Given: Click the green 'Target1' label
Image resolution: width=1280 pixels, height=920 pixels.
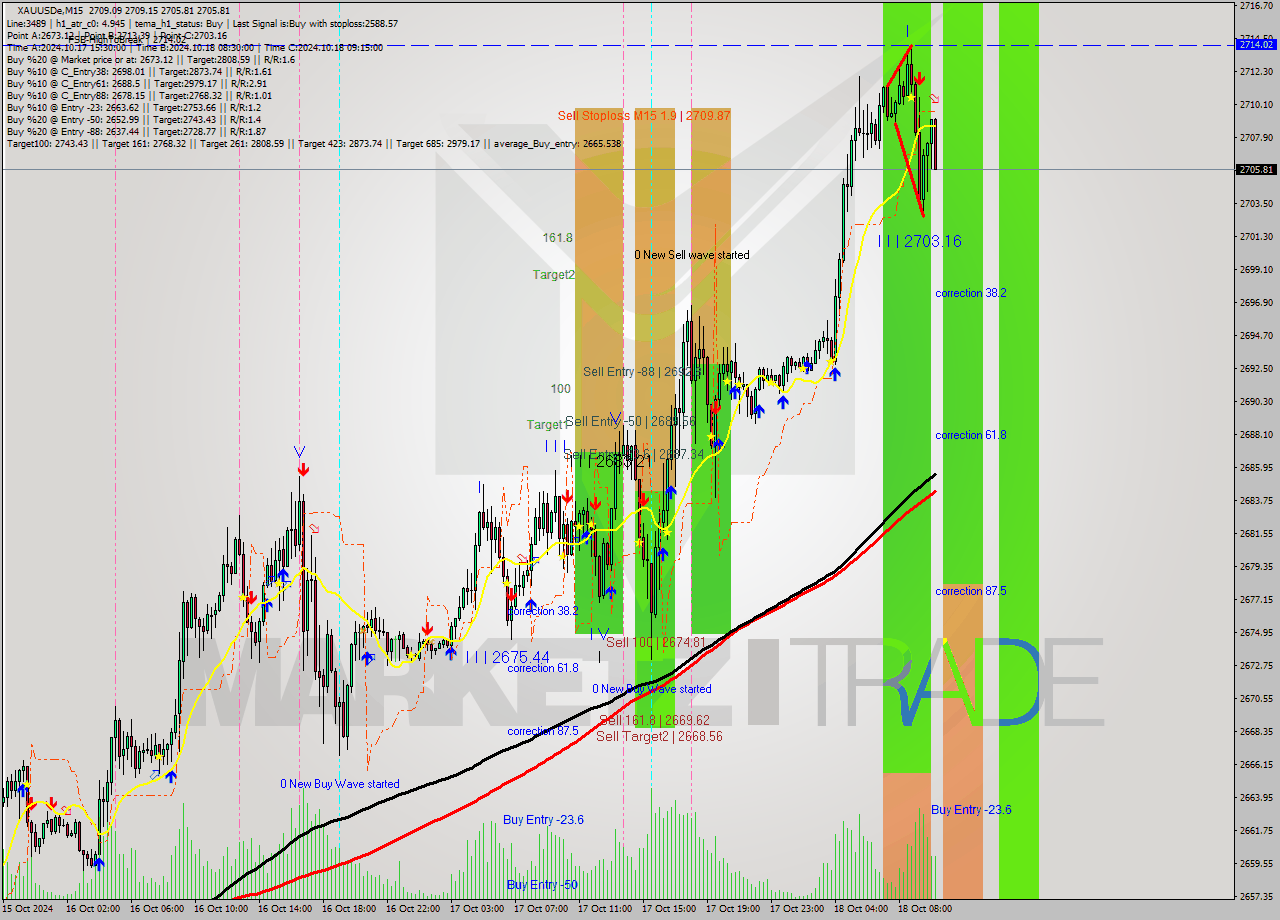Looking at the screenshot, I should coord(547,425).
